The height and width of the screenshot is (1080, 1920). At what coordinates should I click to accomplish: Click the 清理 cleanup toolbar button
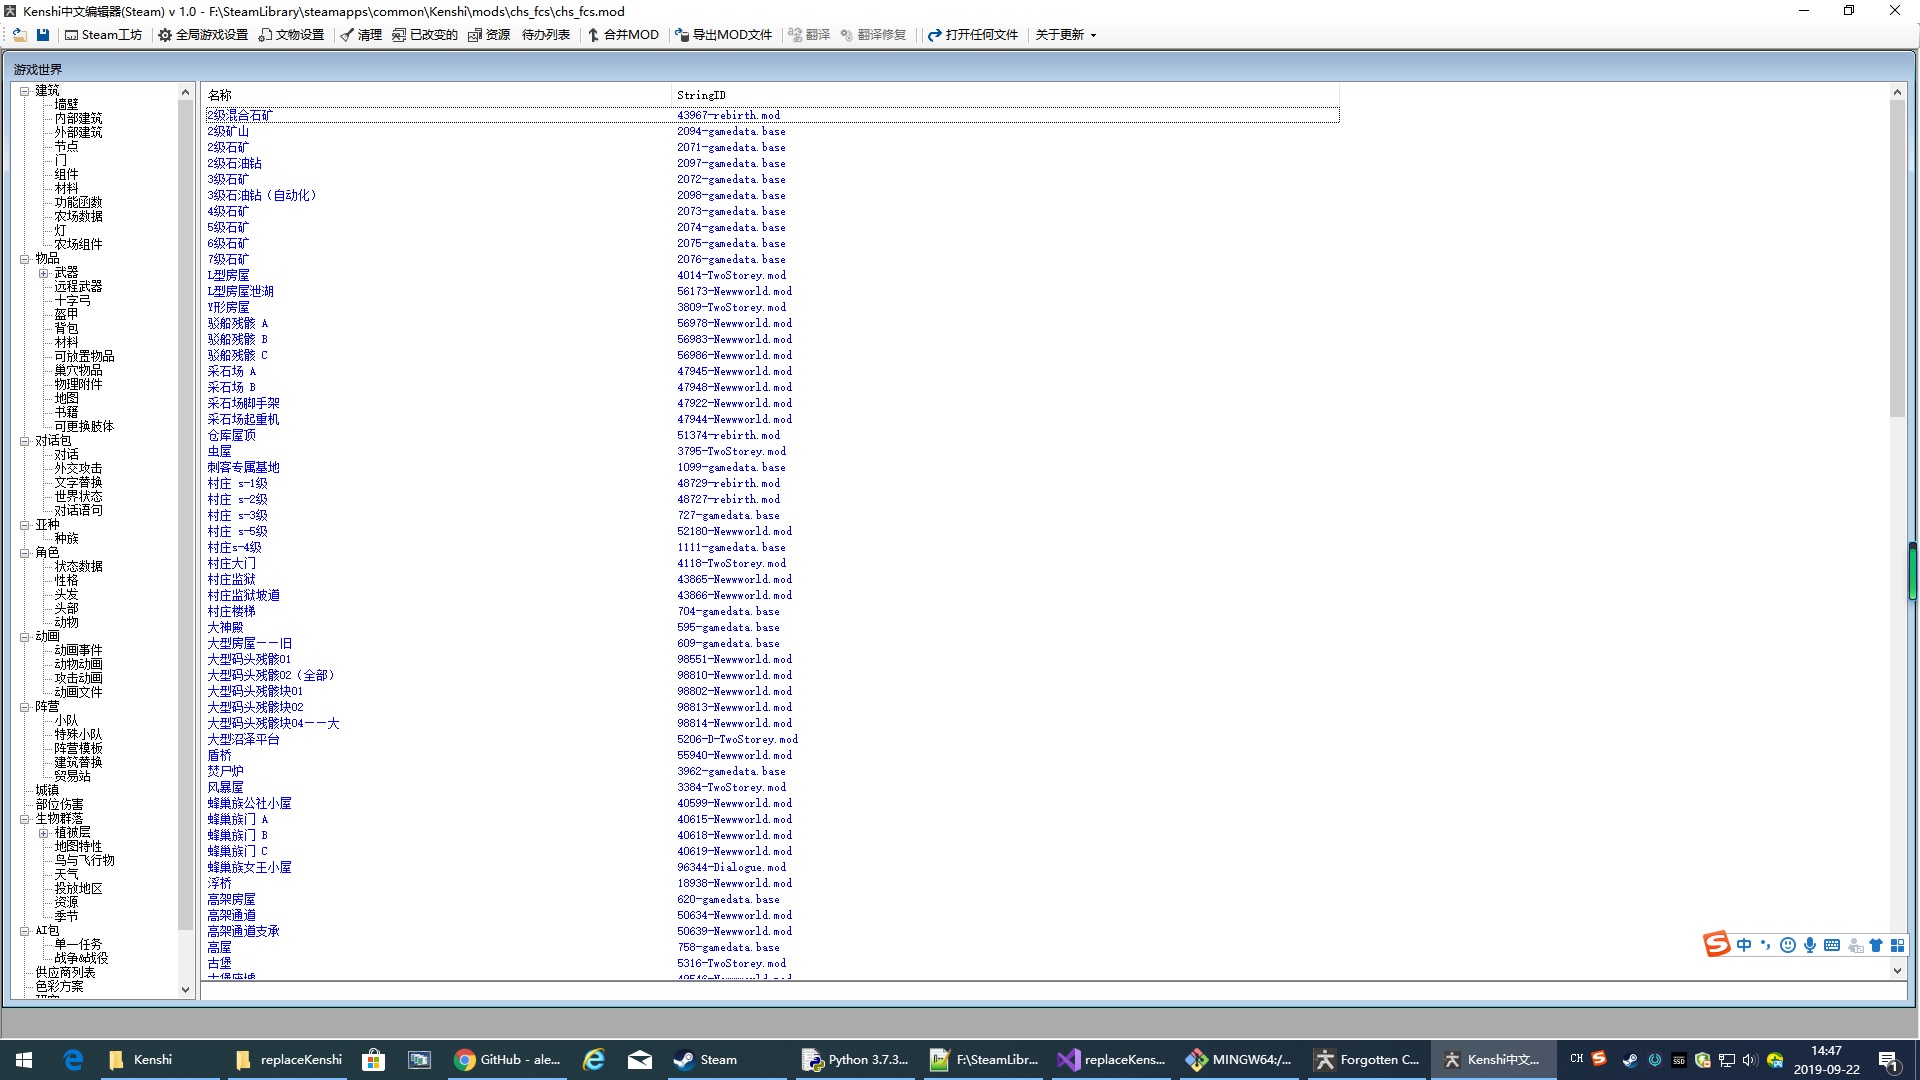pos(361,34)
